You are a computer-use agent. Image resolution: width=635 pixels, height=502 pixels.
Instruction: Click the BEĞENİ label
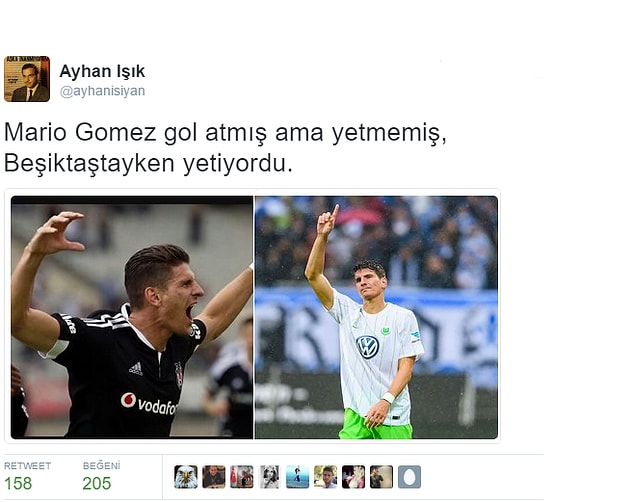(102, 466)
